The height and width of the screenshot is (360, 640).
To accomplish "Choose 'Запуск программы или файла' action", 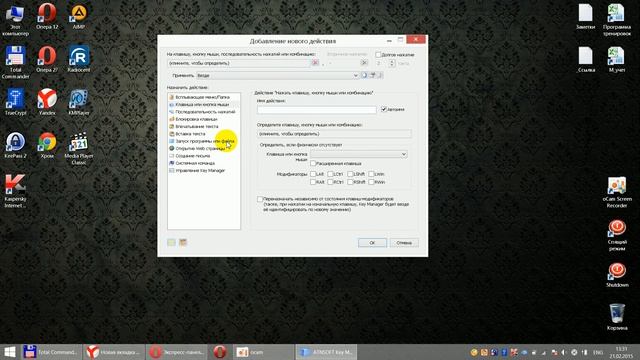I will coord(202,141).
